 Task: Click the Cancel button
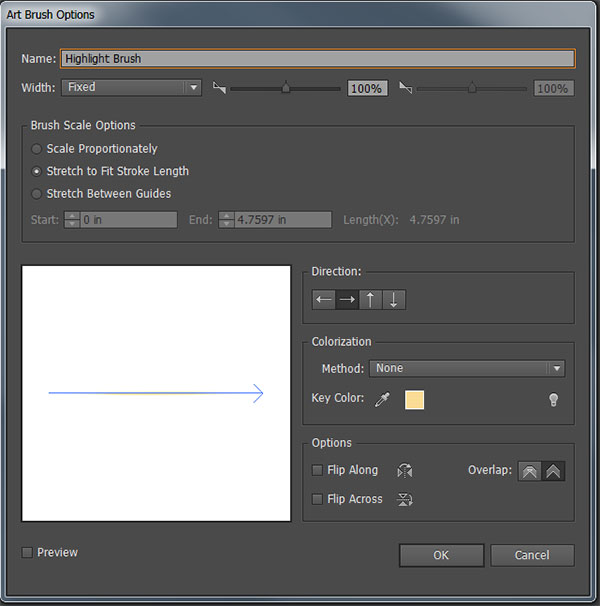tap(532, 555)
